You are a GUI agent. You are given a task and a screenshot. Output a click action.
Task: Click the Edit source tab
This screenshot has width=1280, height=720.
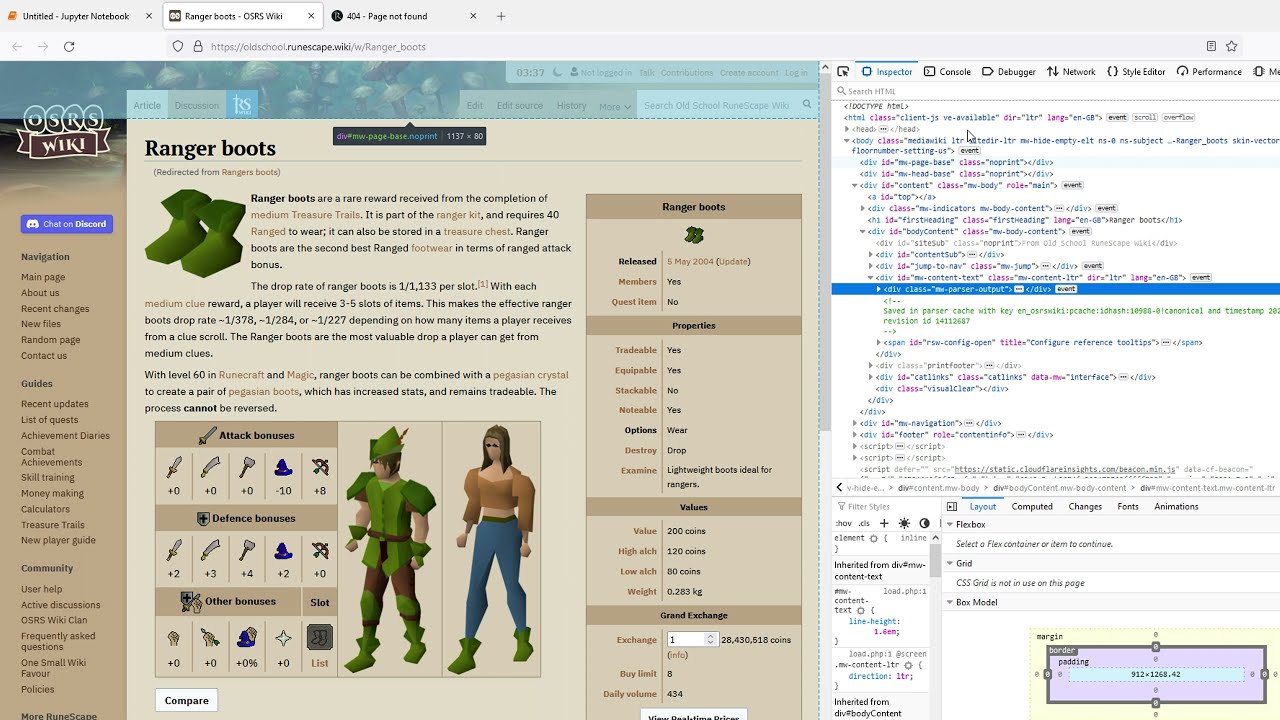point(520,106)
